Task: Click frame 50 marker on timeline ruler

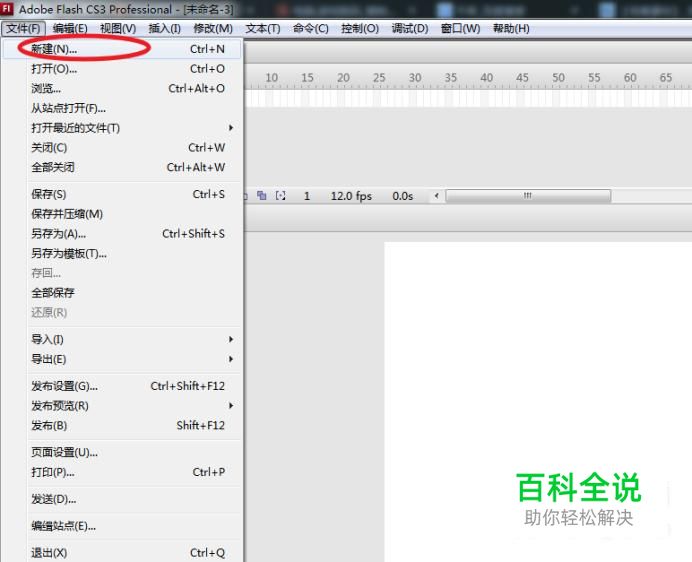Action: pos(558,78)
